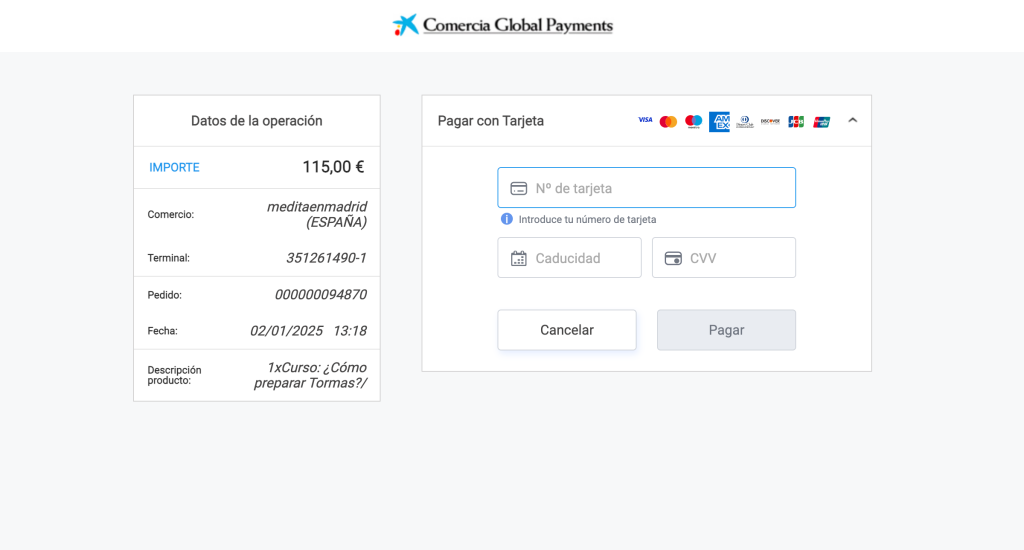Click the JCB card logo
The width and height of the screenshot is (1024, 550).
pos(795,121)
